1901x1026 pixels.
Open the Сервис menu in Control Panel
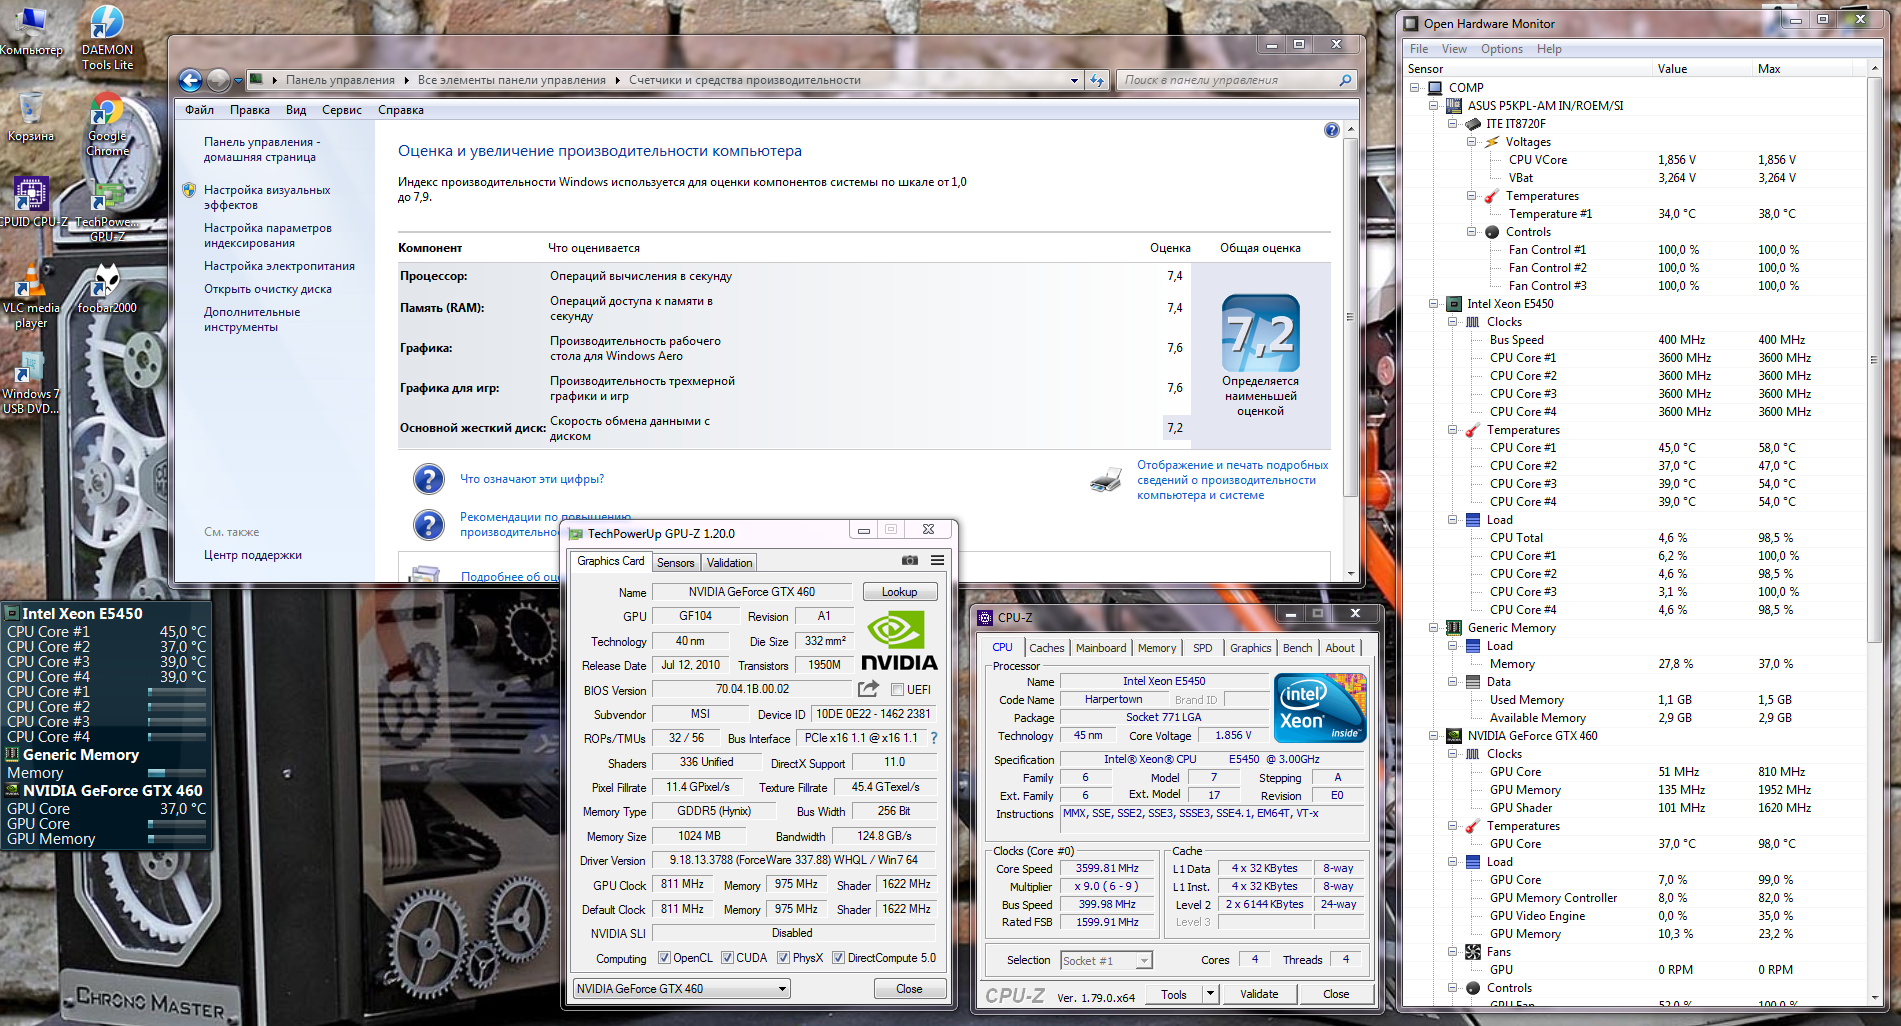click(342, 110)
